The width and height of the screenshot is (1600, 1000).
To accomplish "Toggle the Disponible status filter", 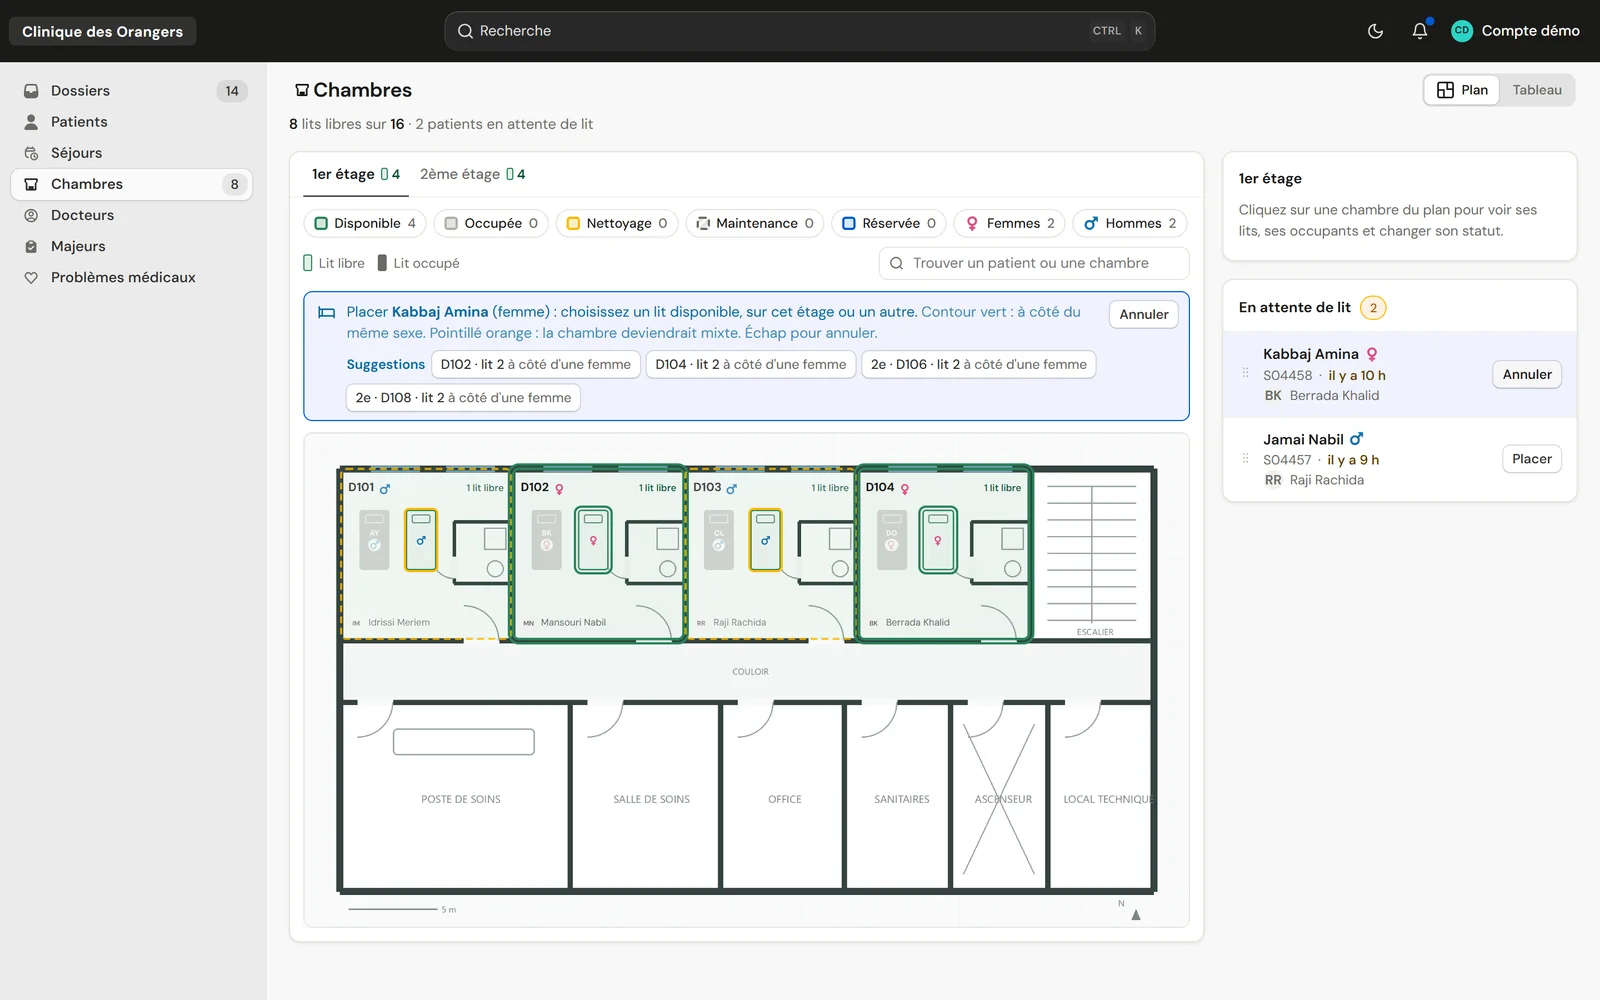I will [x=365, y=223].
